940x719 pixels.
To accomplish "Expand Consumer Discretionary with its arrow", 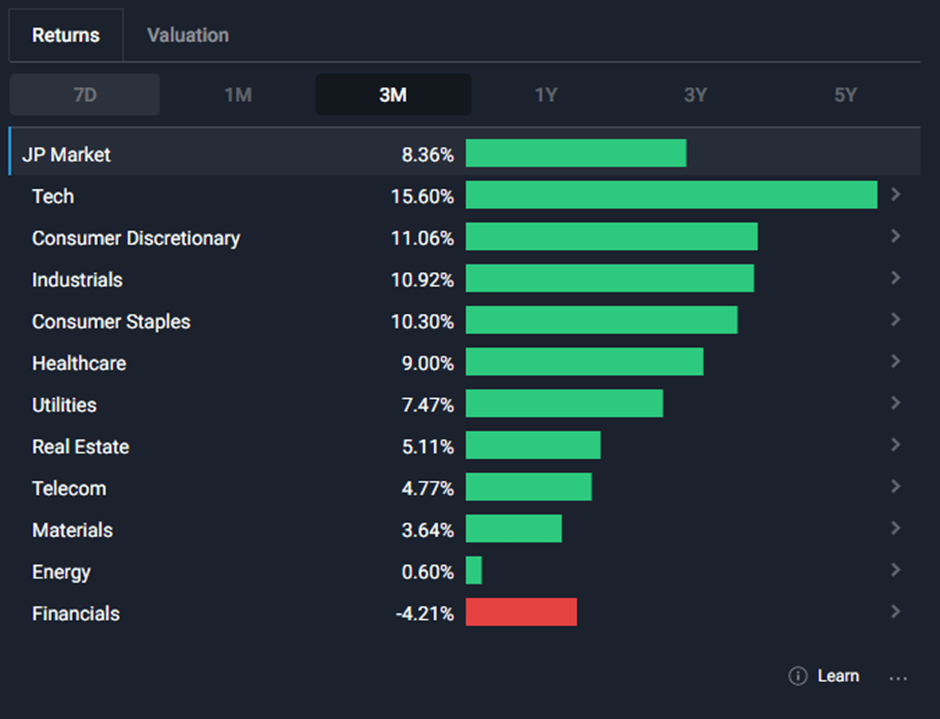I will coord(896,237).
